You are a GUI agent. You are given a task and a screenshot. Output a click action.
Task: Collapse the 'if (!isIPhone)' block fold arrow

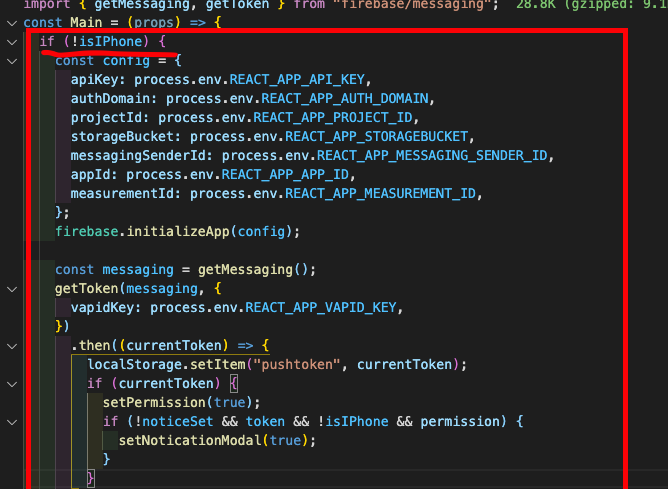(x=12, y=42)
